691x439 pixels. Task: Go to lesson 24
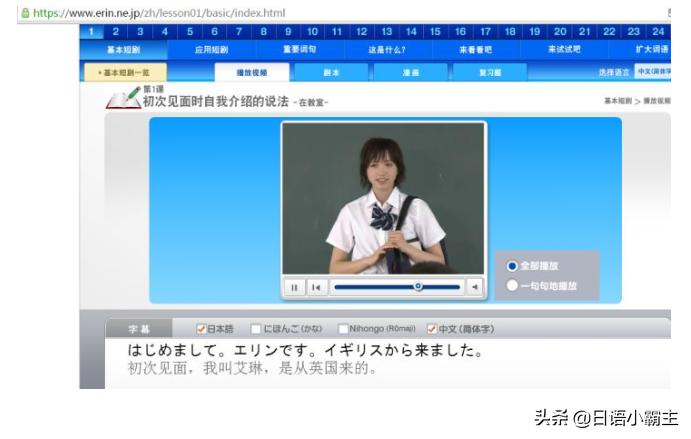coord(658,32)
